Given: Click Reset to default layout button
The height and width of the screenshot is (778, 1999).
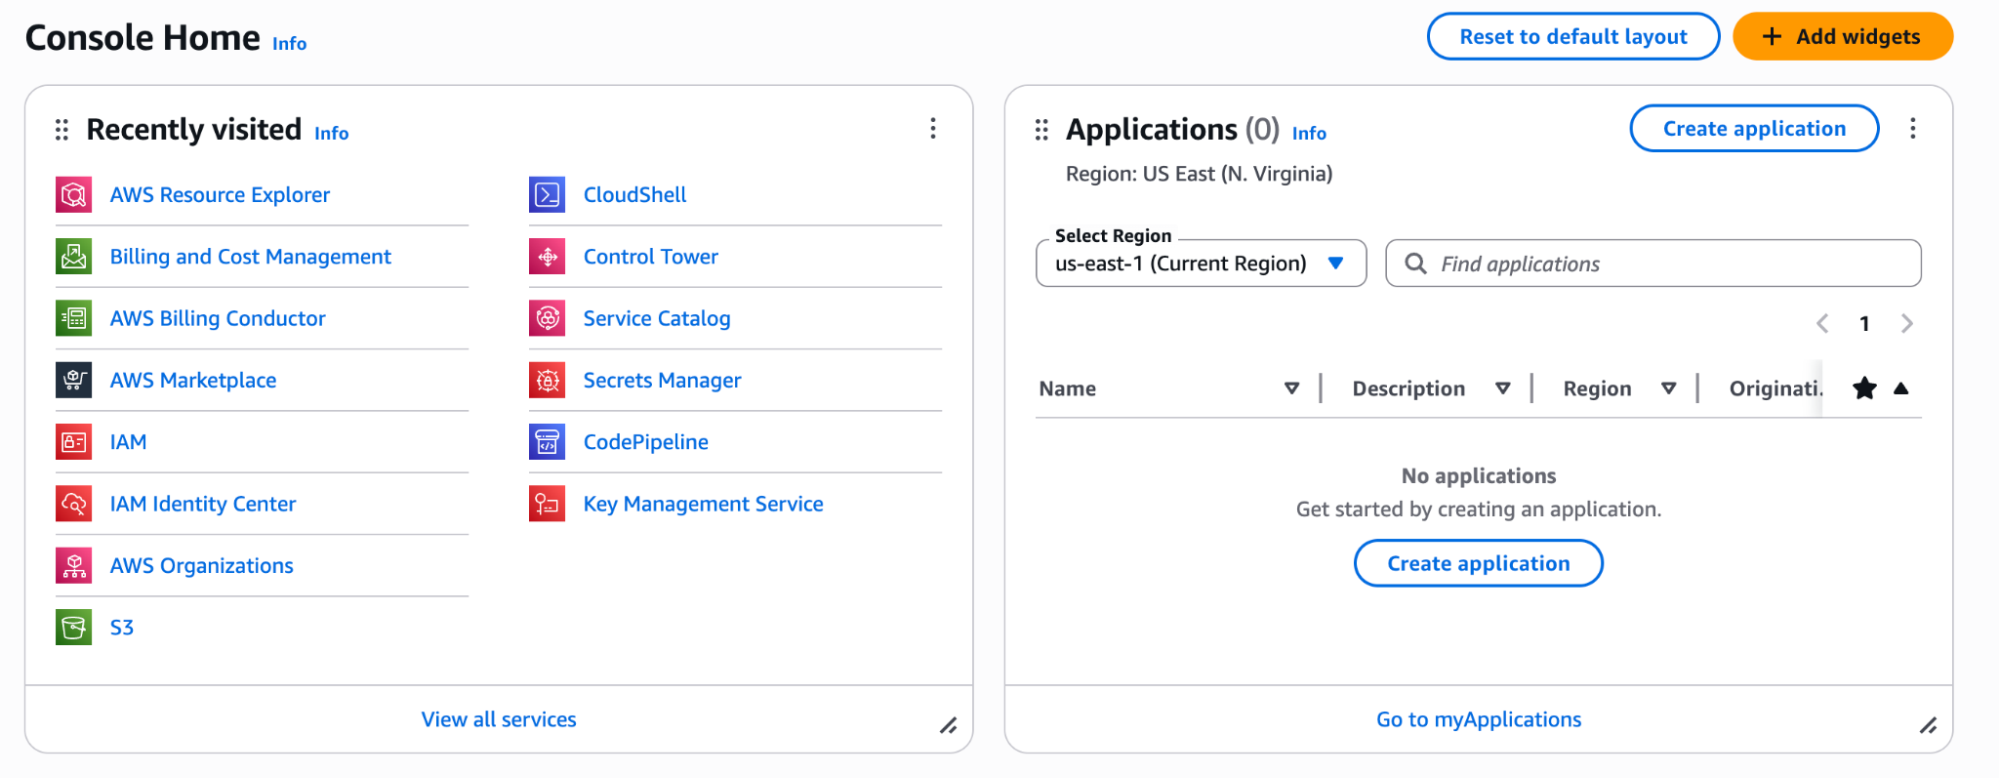Looking at the screenshot, I should click(1573, 37).
